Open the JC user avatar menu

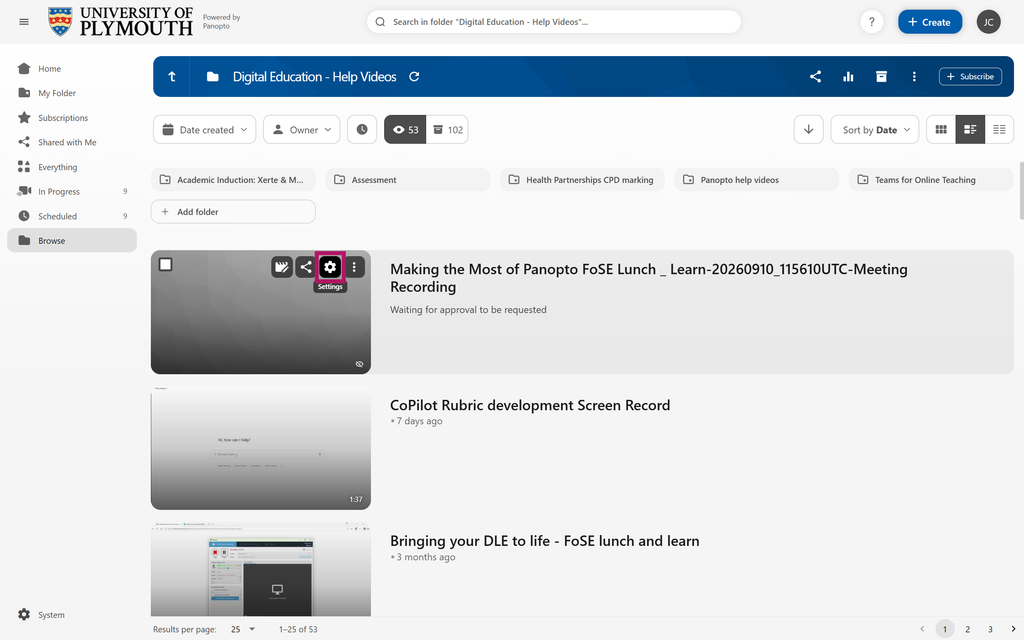[x=988, y=22]
